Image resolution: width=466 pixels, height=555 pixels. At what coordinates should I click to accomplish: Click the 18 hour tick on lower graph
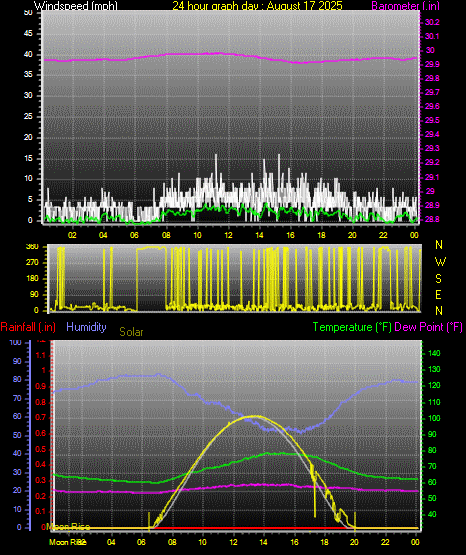pos(324,542)
